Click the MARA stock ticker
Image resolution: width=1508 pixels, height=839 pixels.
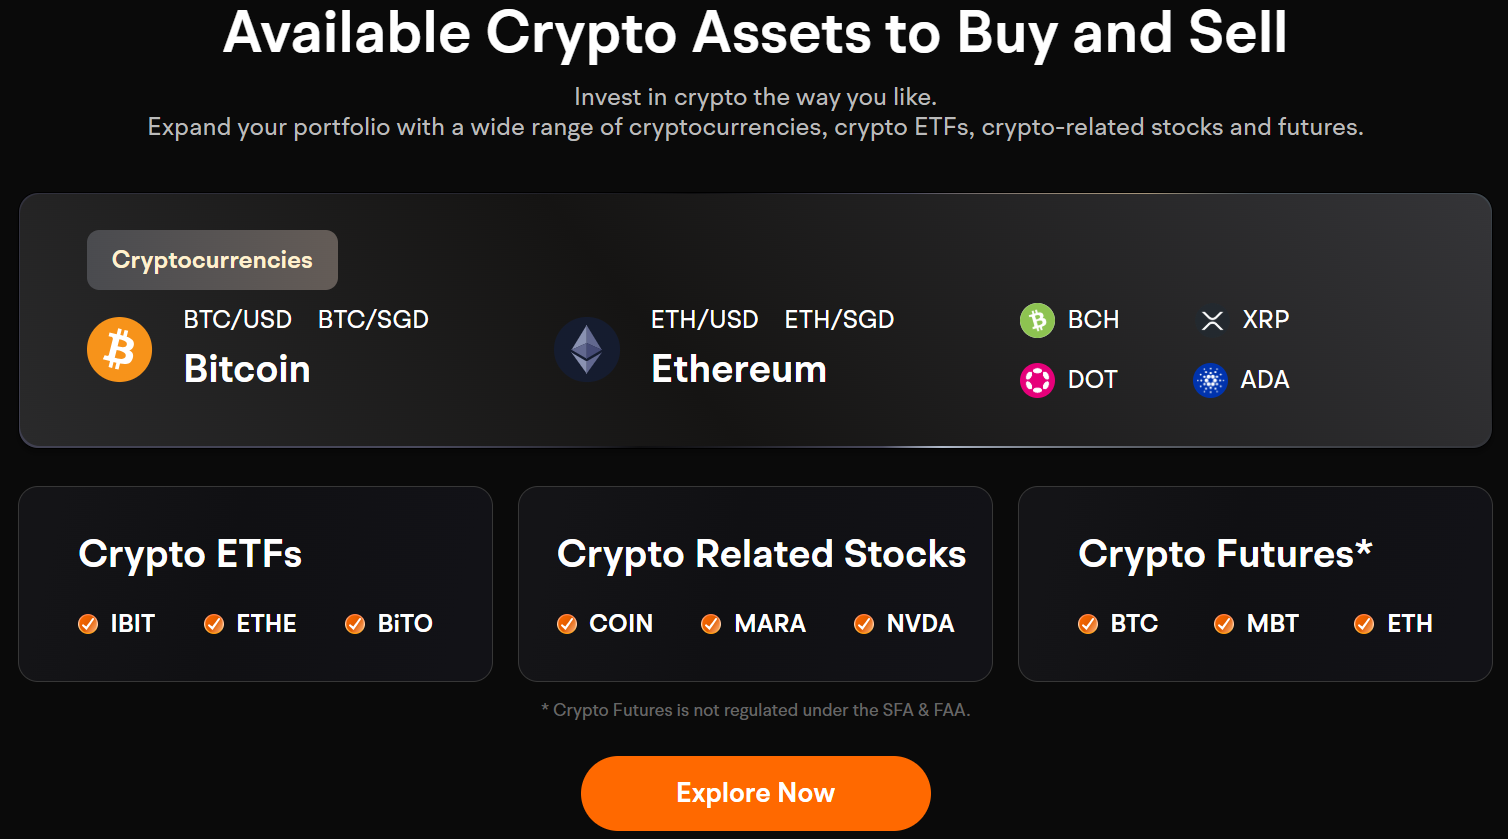point(770,624)
